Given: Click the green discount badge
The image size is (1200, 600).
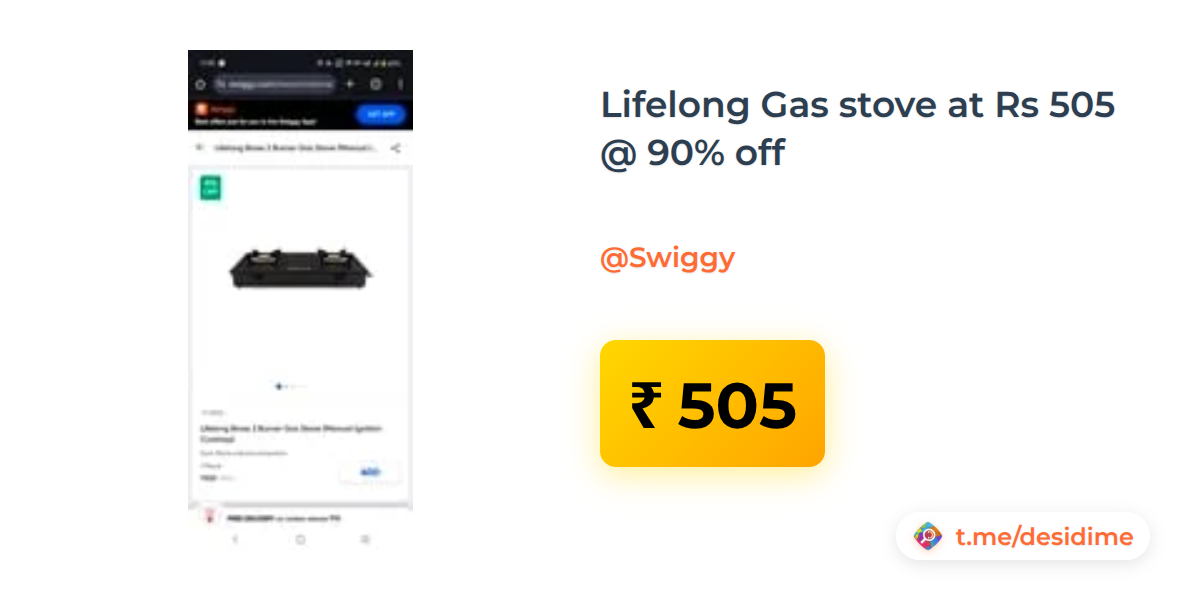Looking at the screenshot, I should [210, 187].
